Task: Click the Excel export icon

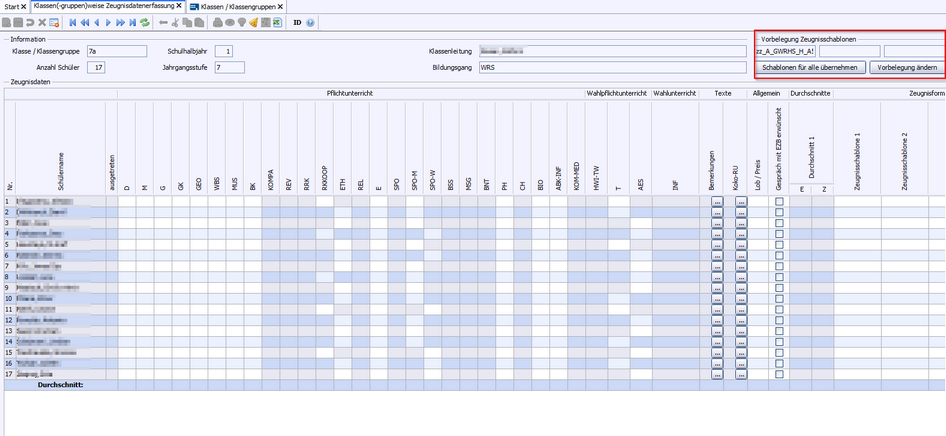Action: [x=277, y=21]
